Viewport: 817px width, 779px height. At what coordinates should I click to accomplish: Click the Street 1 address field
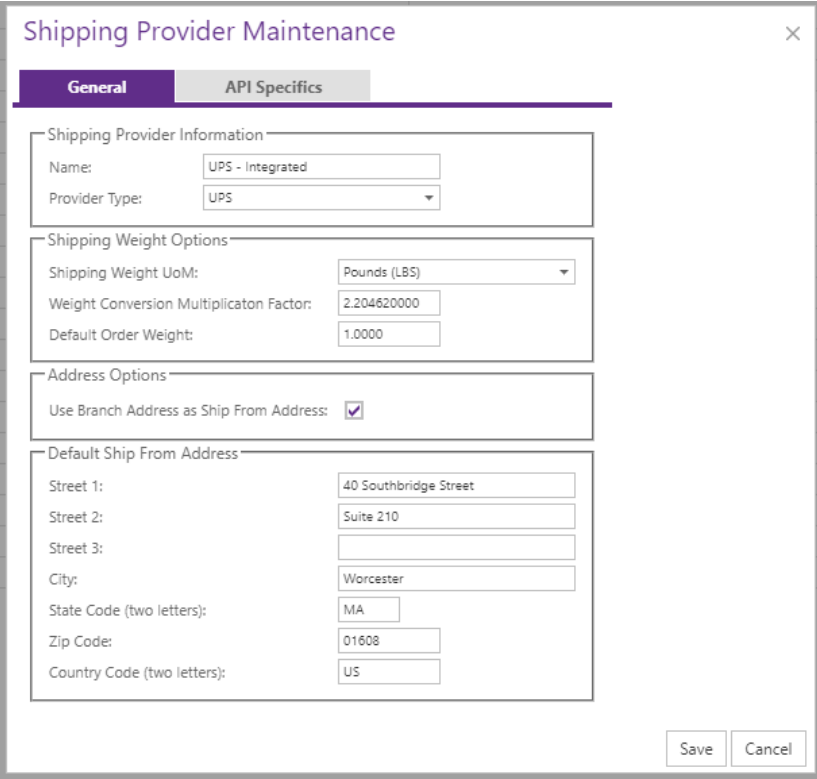point(456,486)
